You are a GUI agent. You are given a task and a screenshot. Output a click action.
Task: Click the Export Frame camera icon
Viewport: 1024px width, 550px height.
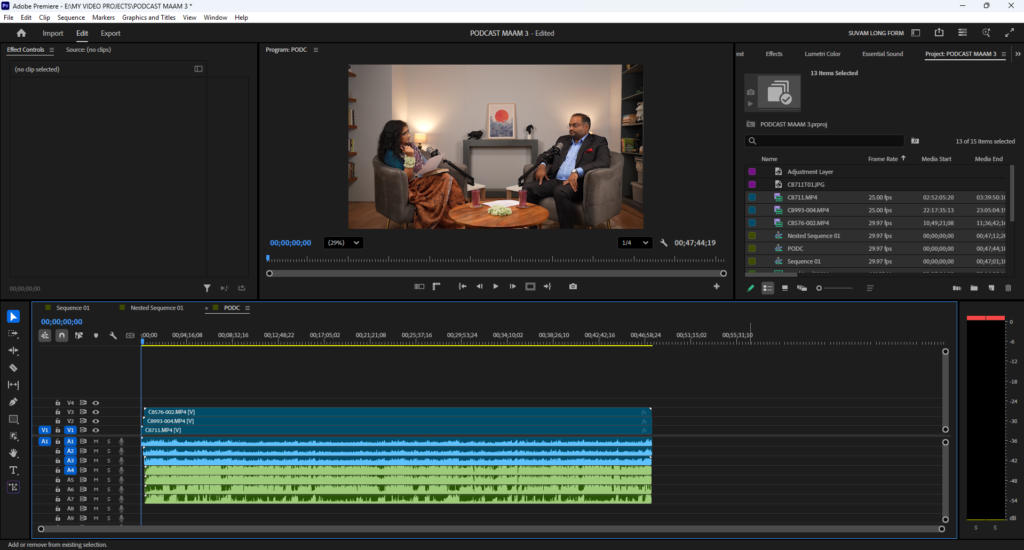pyautogui.click(x=573, y=286)
